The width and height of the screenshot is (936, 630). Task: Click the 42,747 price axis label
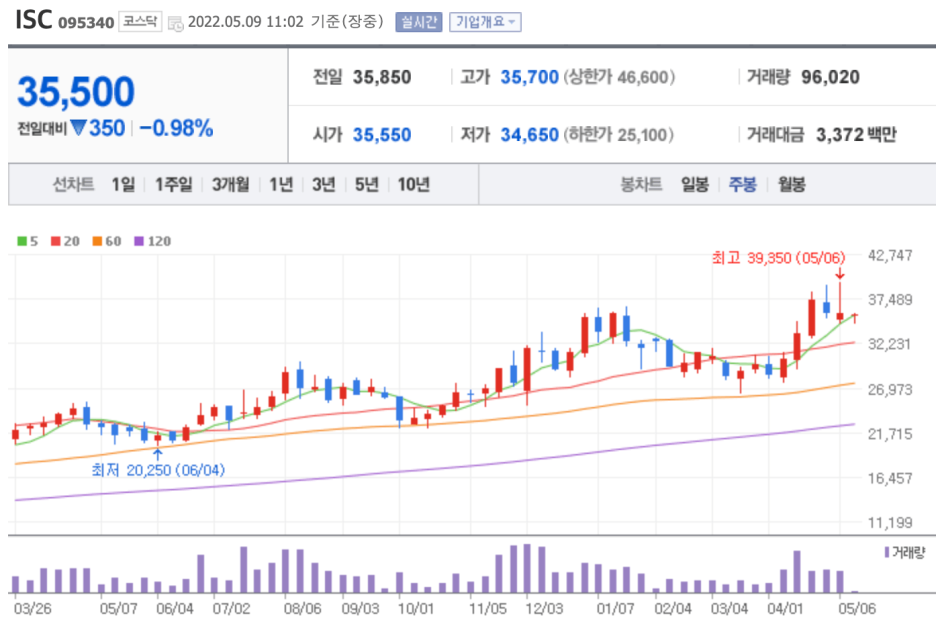[x=890, y=256]
